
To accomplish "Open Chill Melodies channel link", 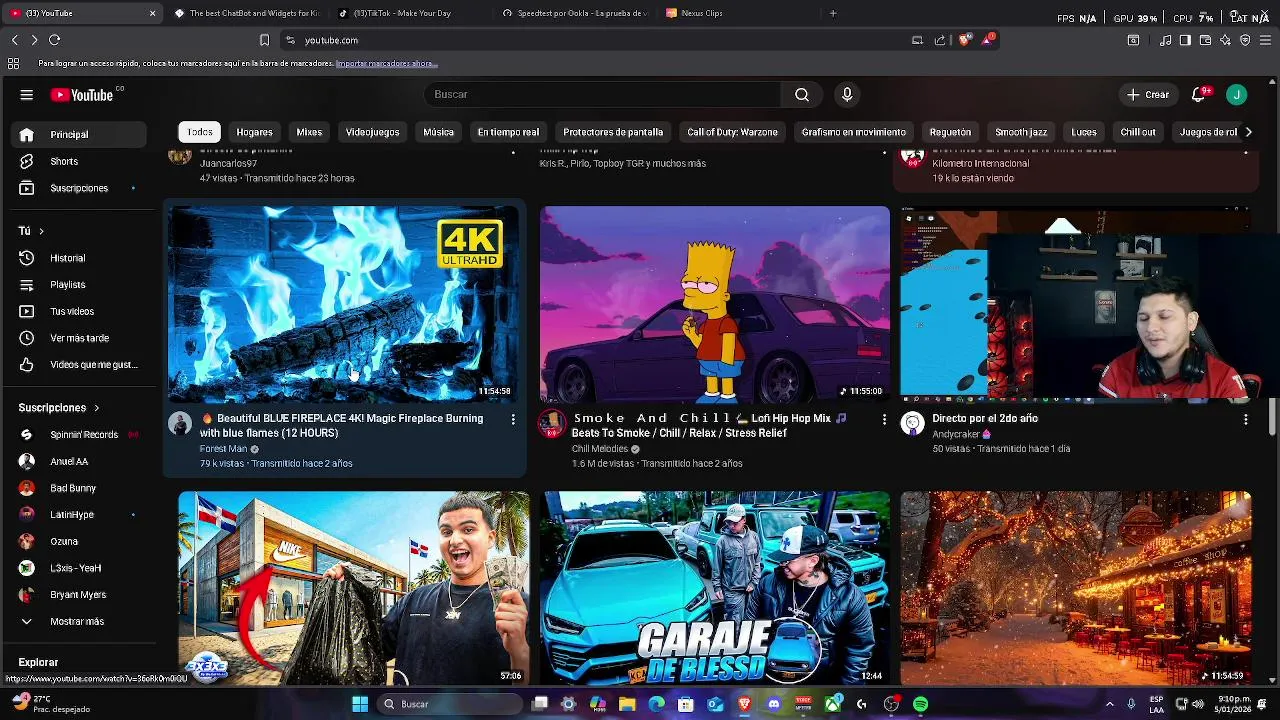I will (600, 449).
